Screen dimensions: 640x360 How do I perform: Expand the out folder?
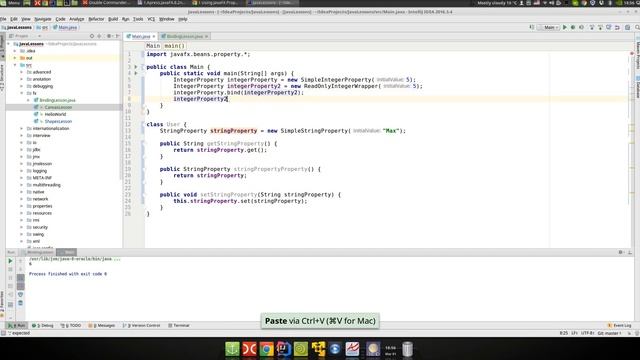point(16,58)
